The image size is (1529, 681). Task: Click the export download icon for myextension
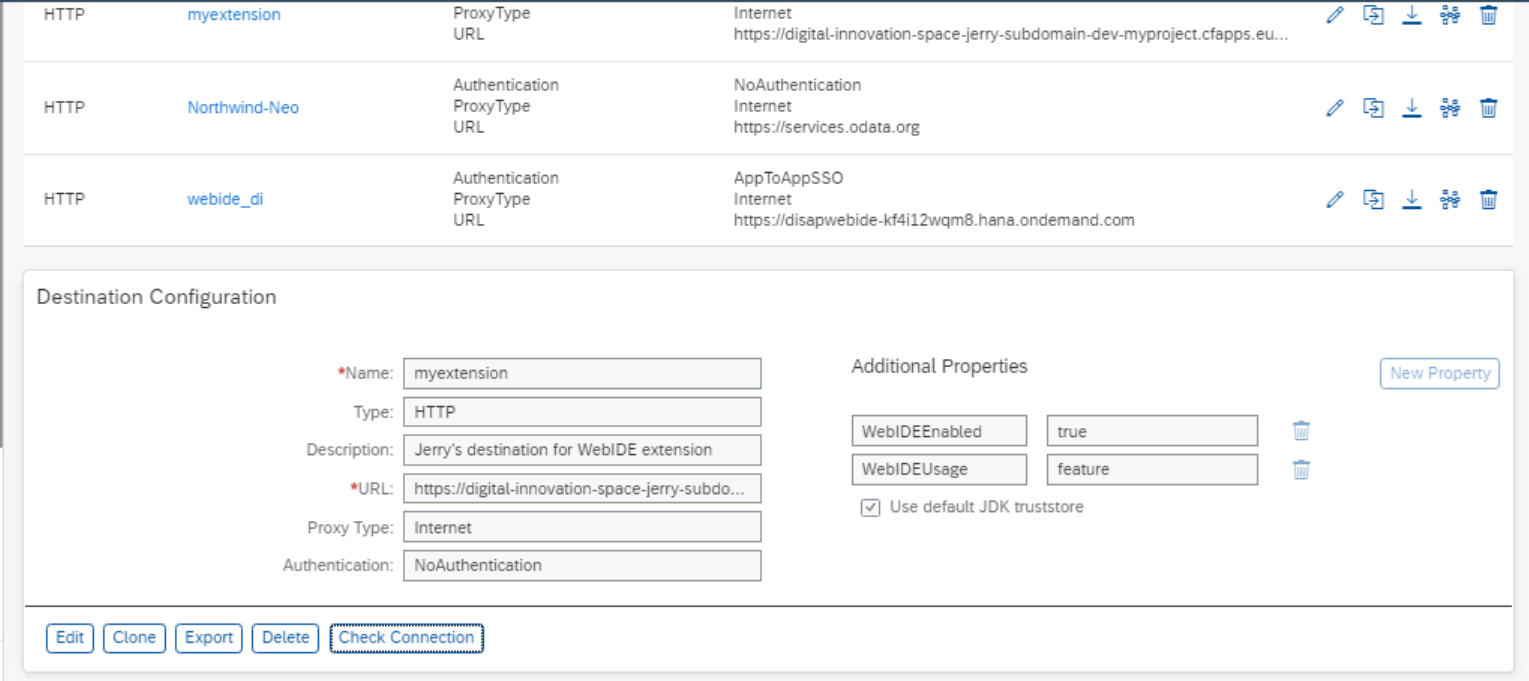point(1411,16)
